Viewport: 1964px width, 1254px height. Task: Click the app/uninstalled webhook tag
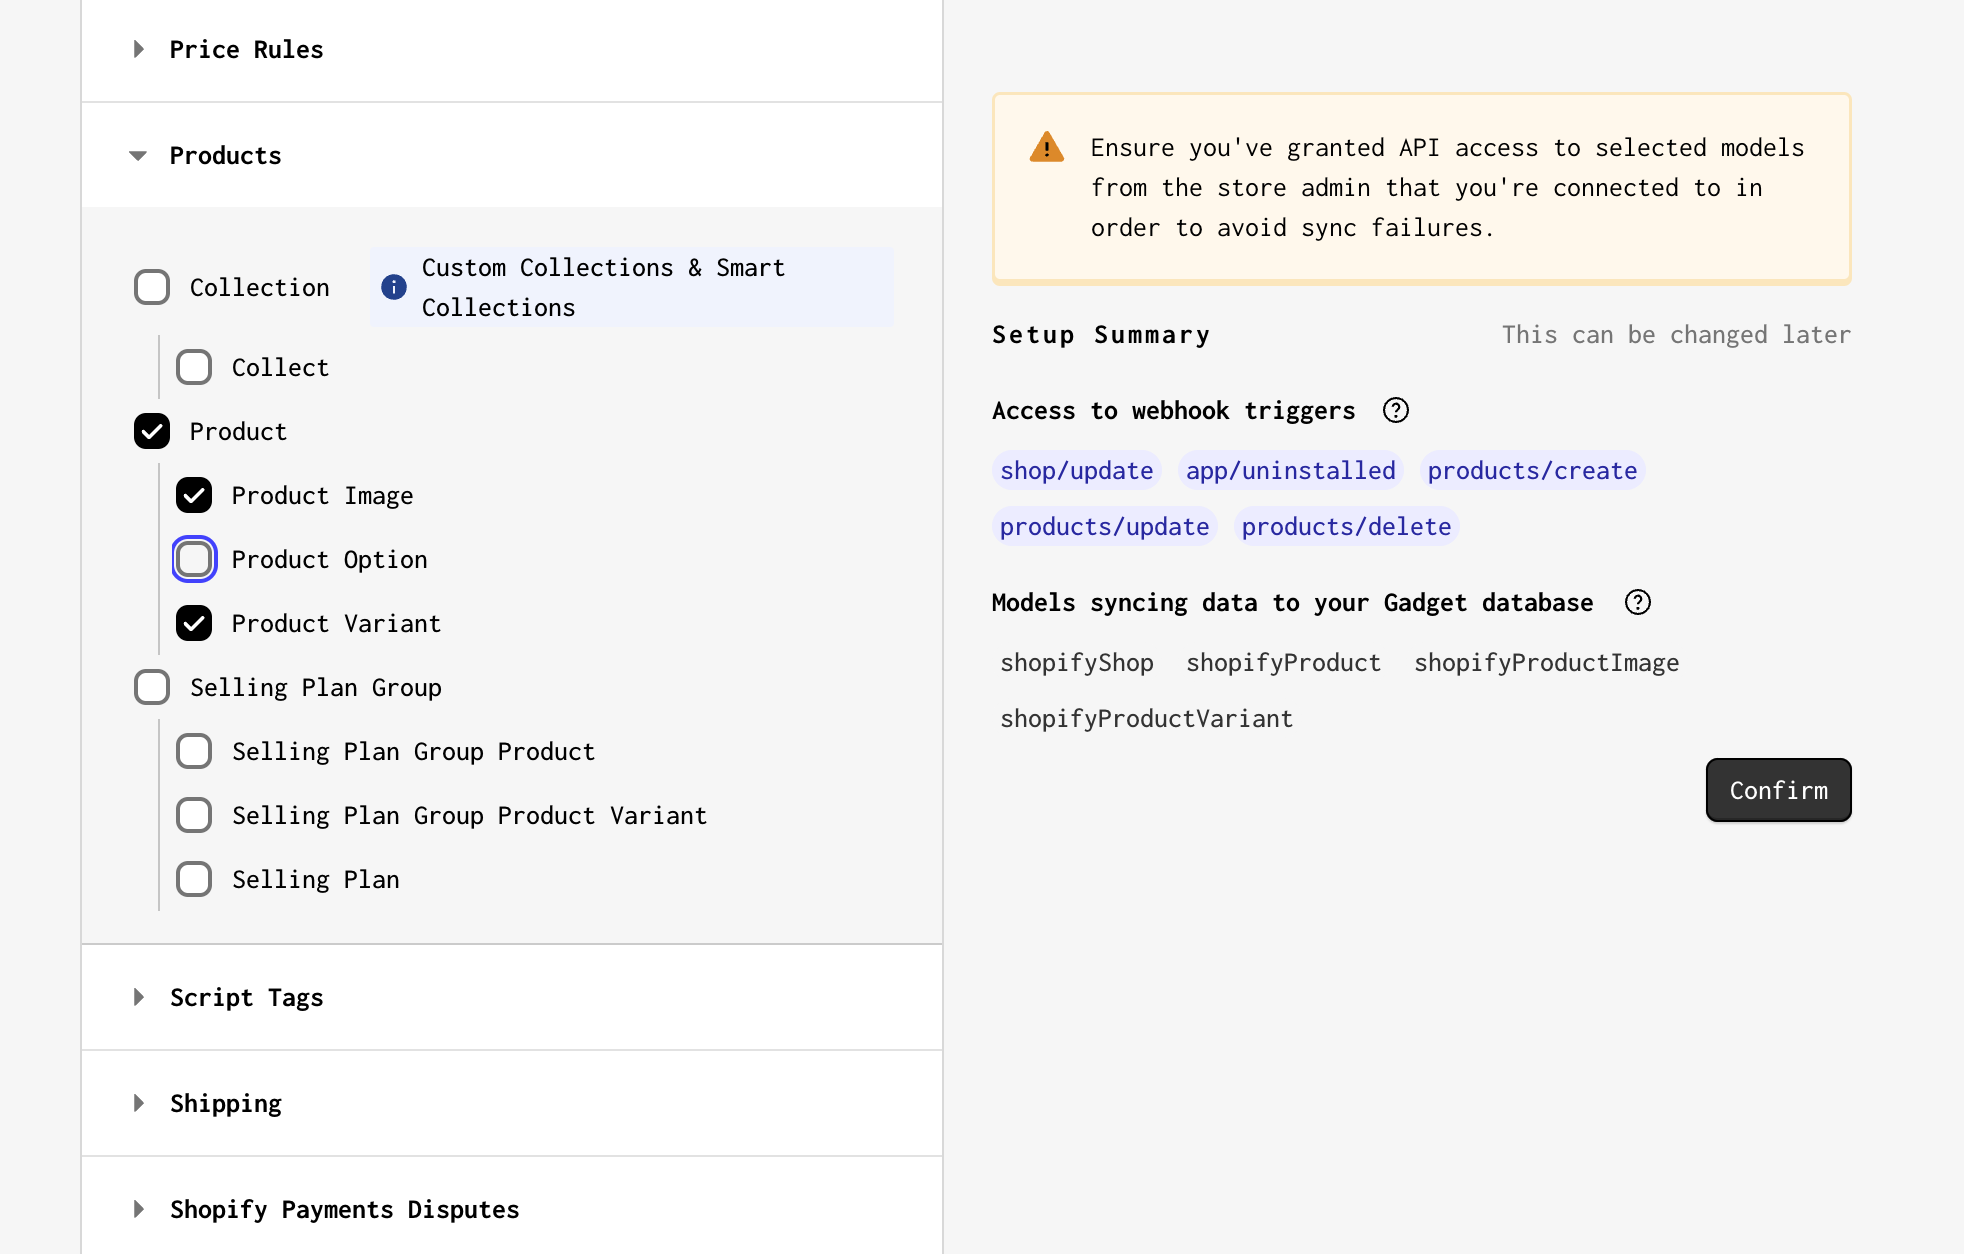[x=1291, y=470]
